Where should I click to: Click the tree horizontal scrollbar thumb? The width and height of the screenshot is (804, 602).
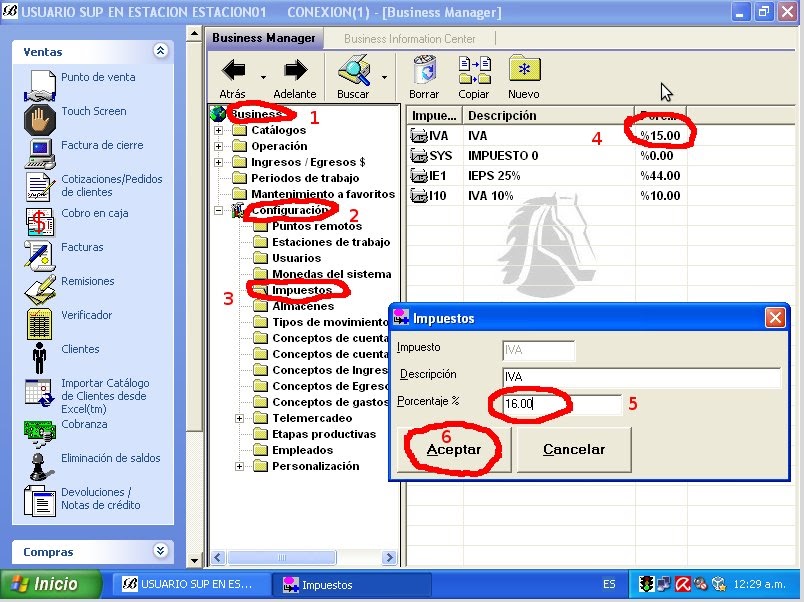tap(282, 557)
